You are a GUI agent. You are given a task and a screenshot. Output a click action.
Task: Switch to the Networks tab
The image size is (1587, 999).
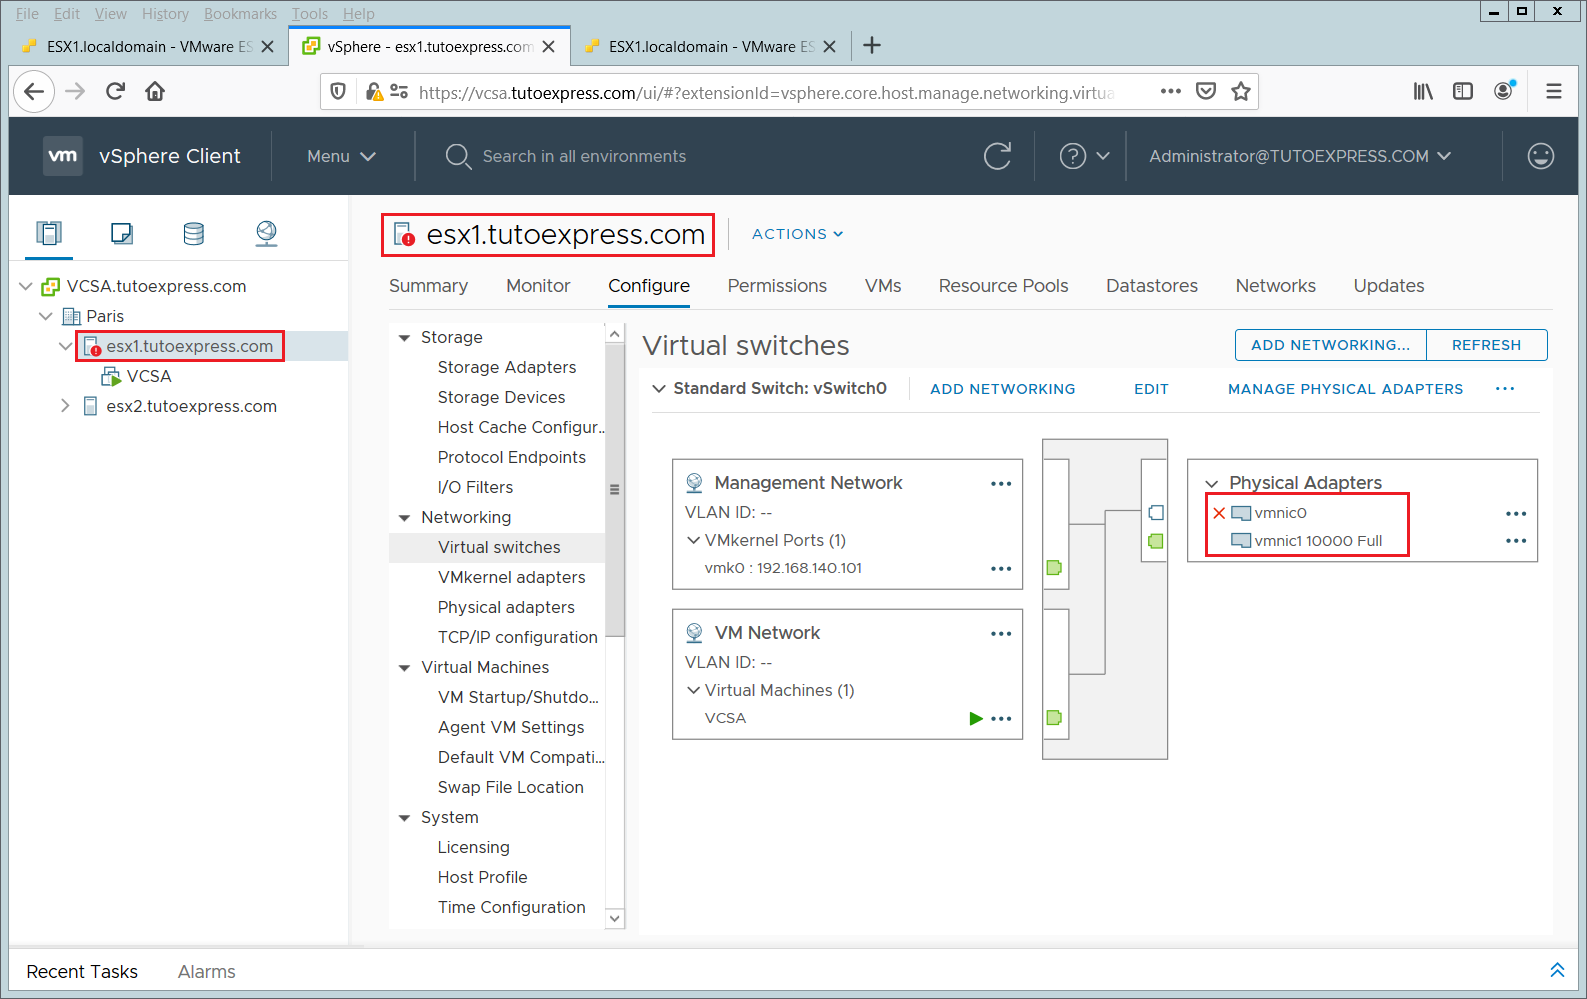pos(1276,286)
